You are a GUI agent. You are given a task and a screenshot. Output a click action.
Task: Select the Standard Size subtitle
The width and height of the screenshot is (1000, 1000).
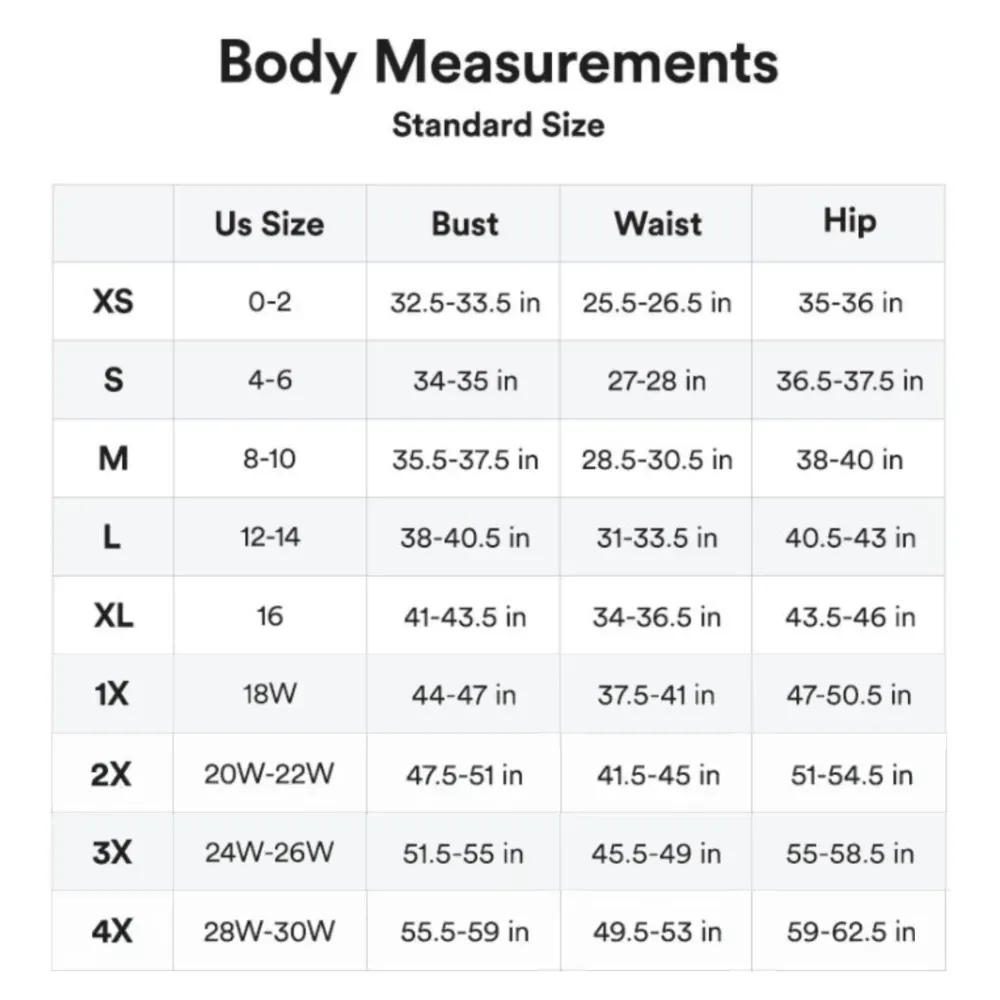498,124
